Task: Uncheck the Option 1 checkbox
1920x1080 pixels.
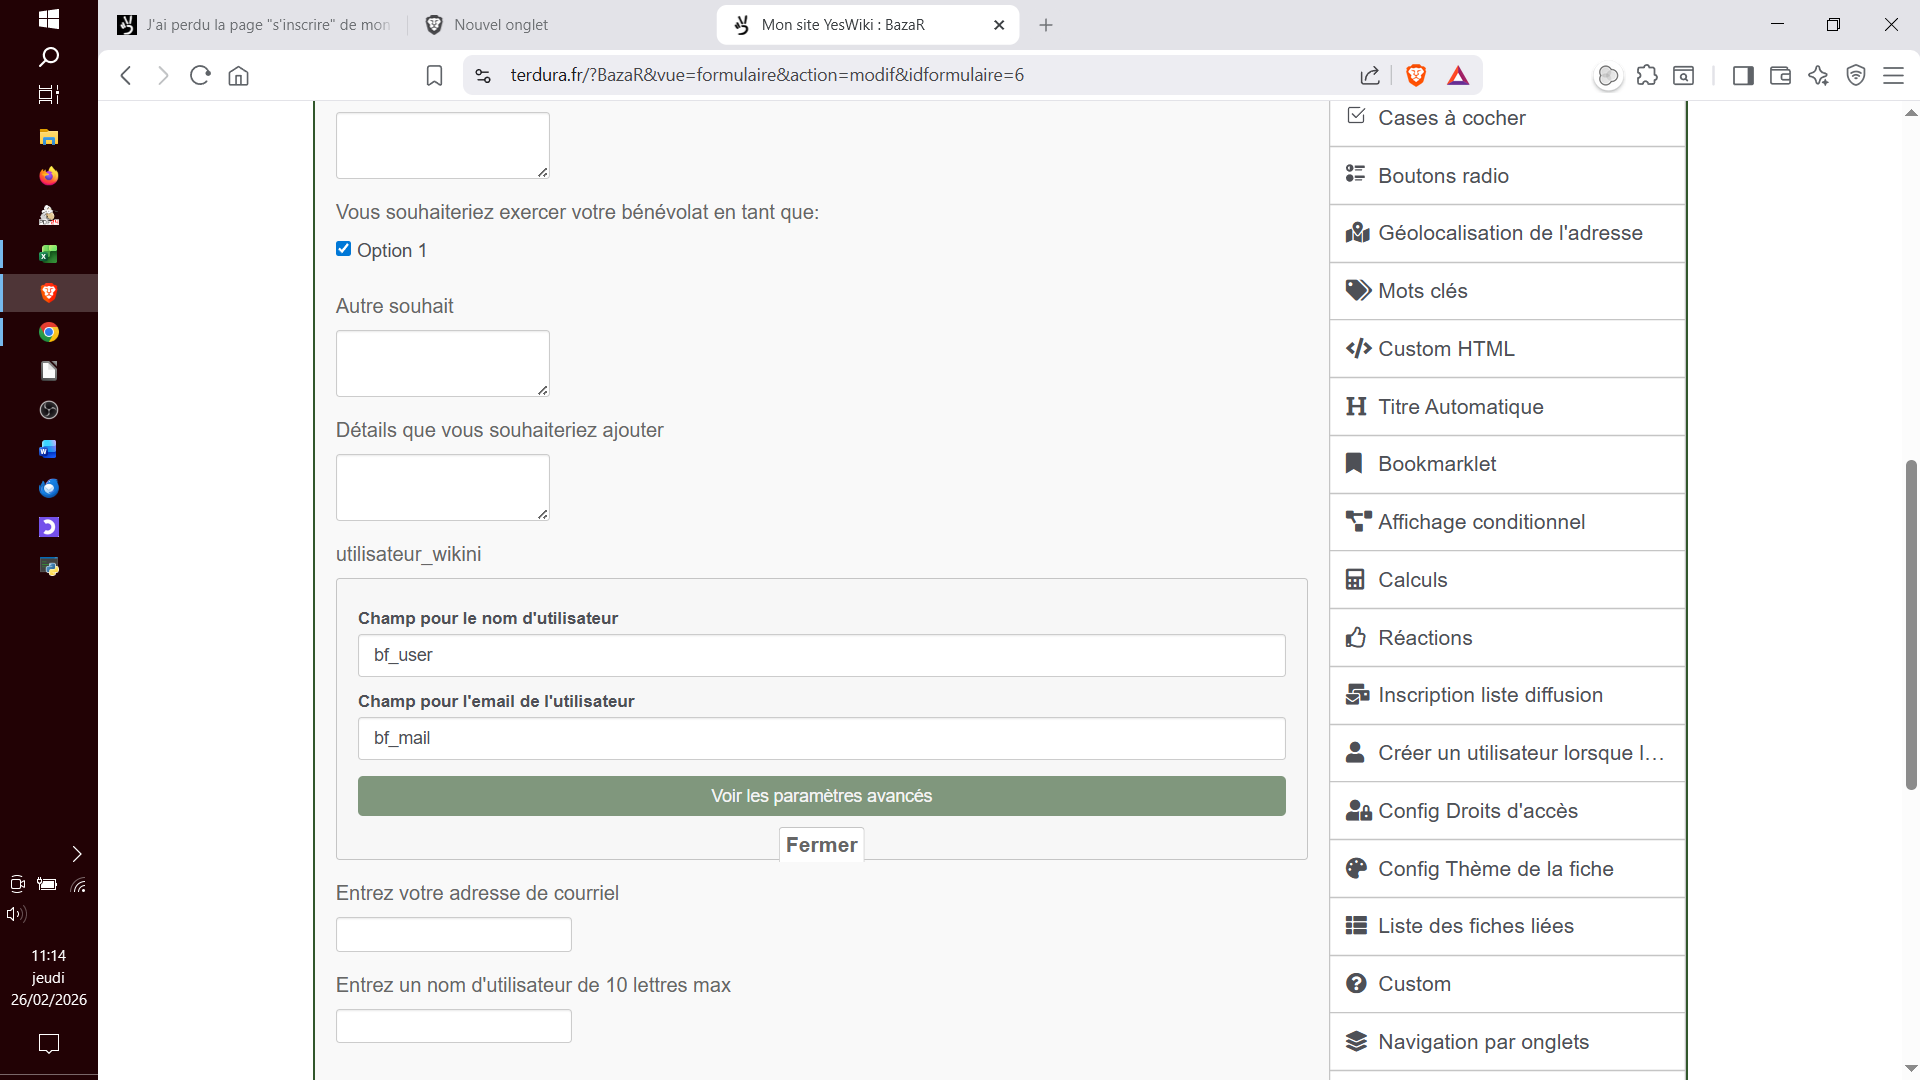Action: [x=344, y=249]
